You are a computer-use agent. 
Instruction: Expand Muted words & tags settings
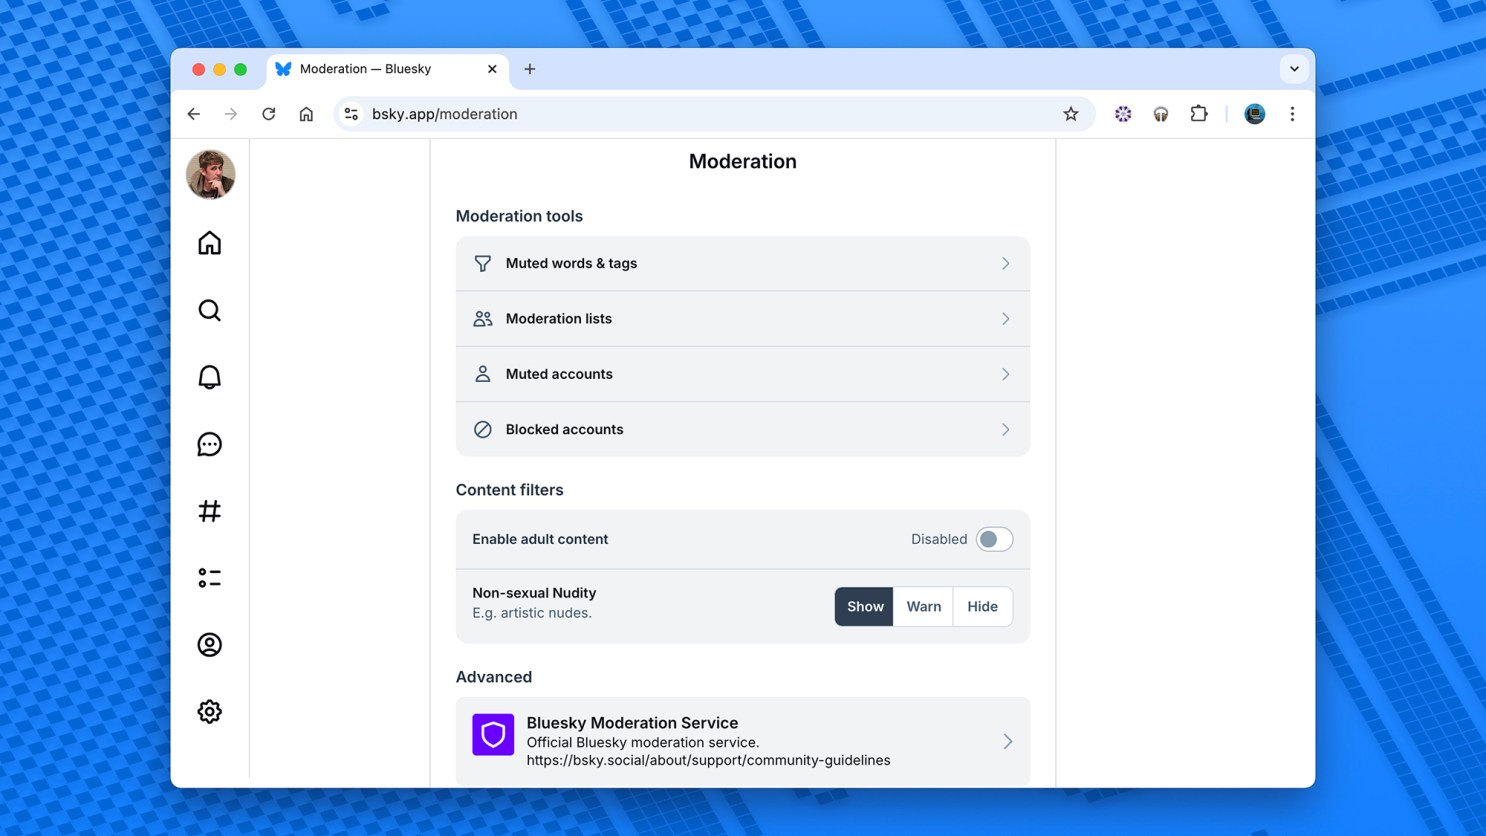coord(742,263)
